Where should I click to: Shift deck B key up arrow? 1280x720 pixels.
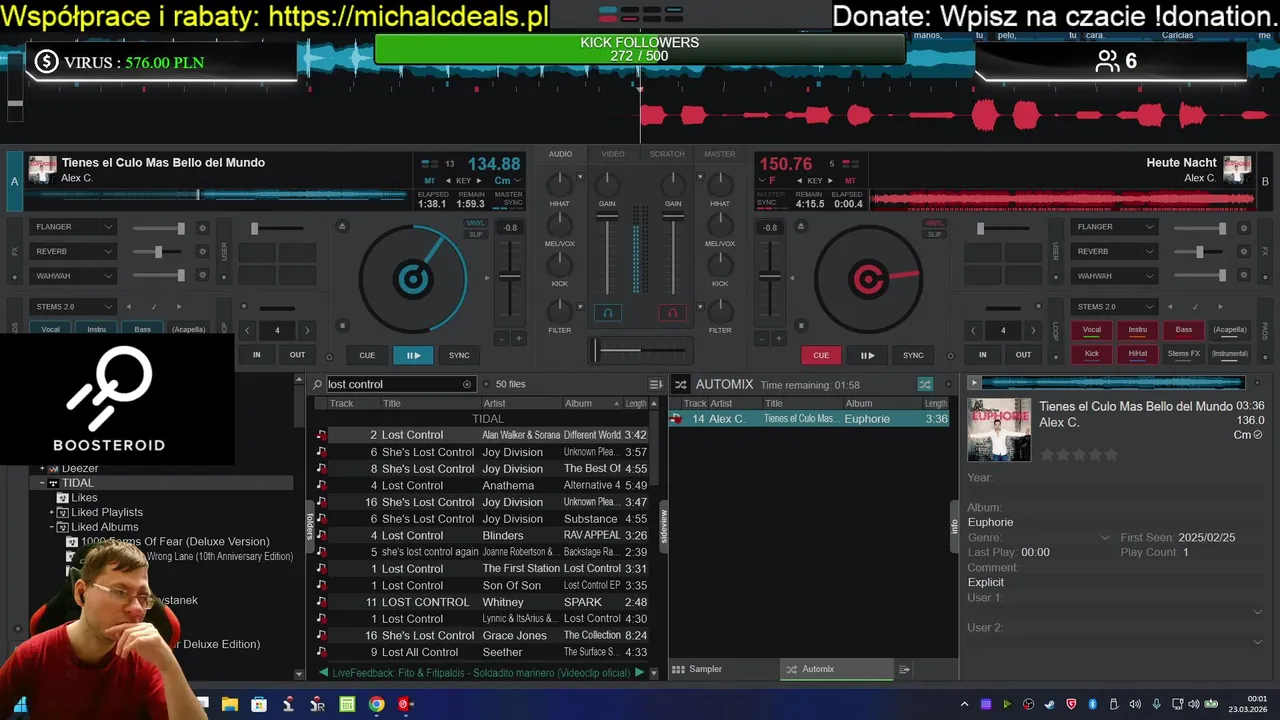829,181
